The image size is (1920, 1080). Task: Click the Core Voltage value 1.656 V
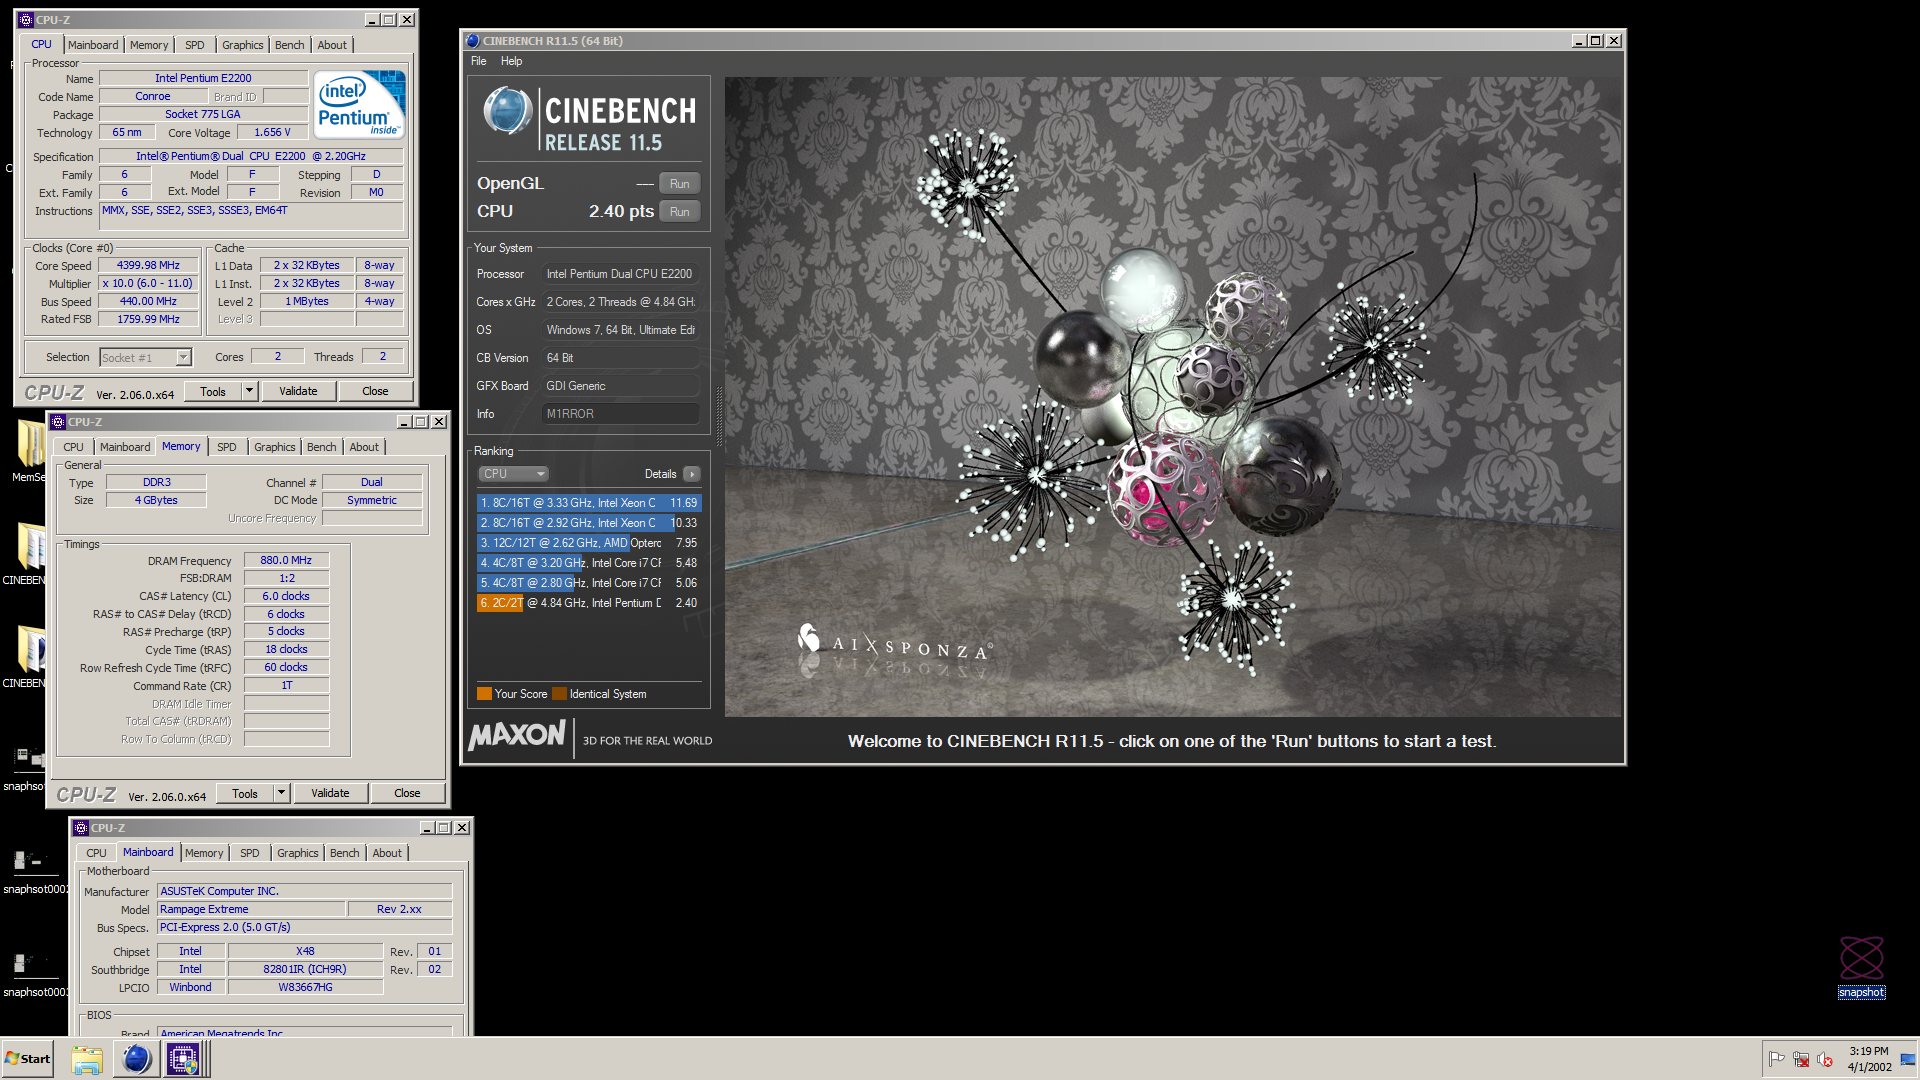[x=272, y=133]
